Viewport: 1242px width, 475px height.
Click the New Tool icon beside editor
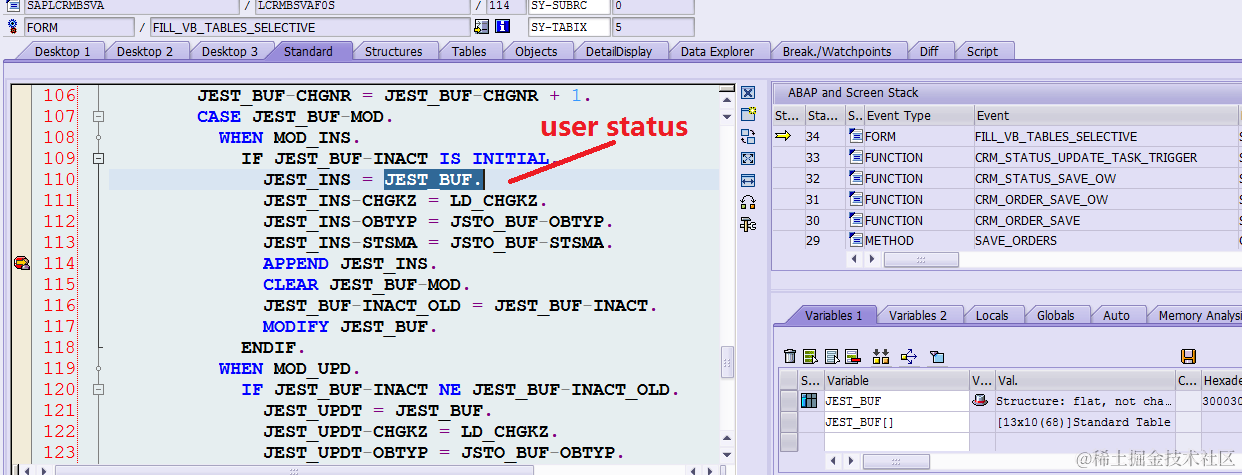748,115
